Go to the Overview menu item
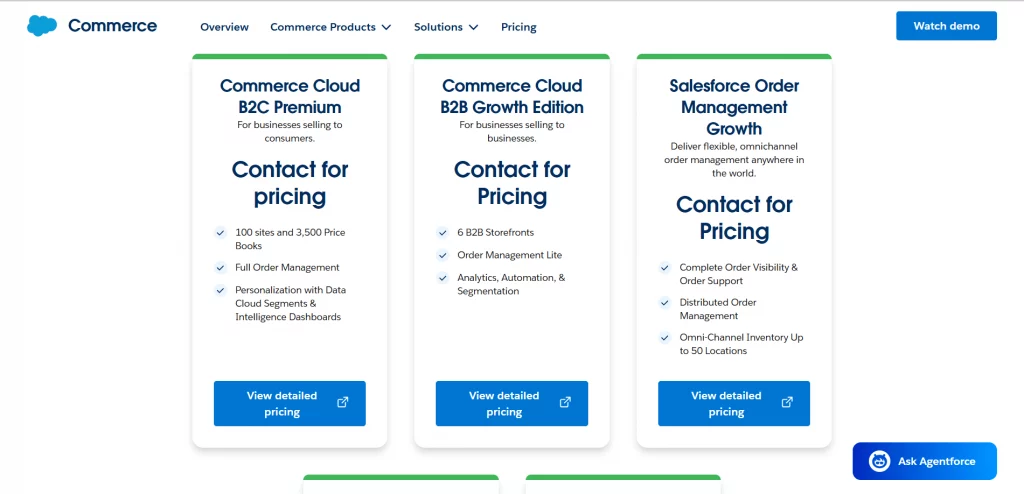 click(224, 27)
